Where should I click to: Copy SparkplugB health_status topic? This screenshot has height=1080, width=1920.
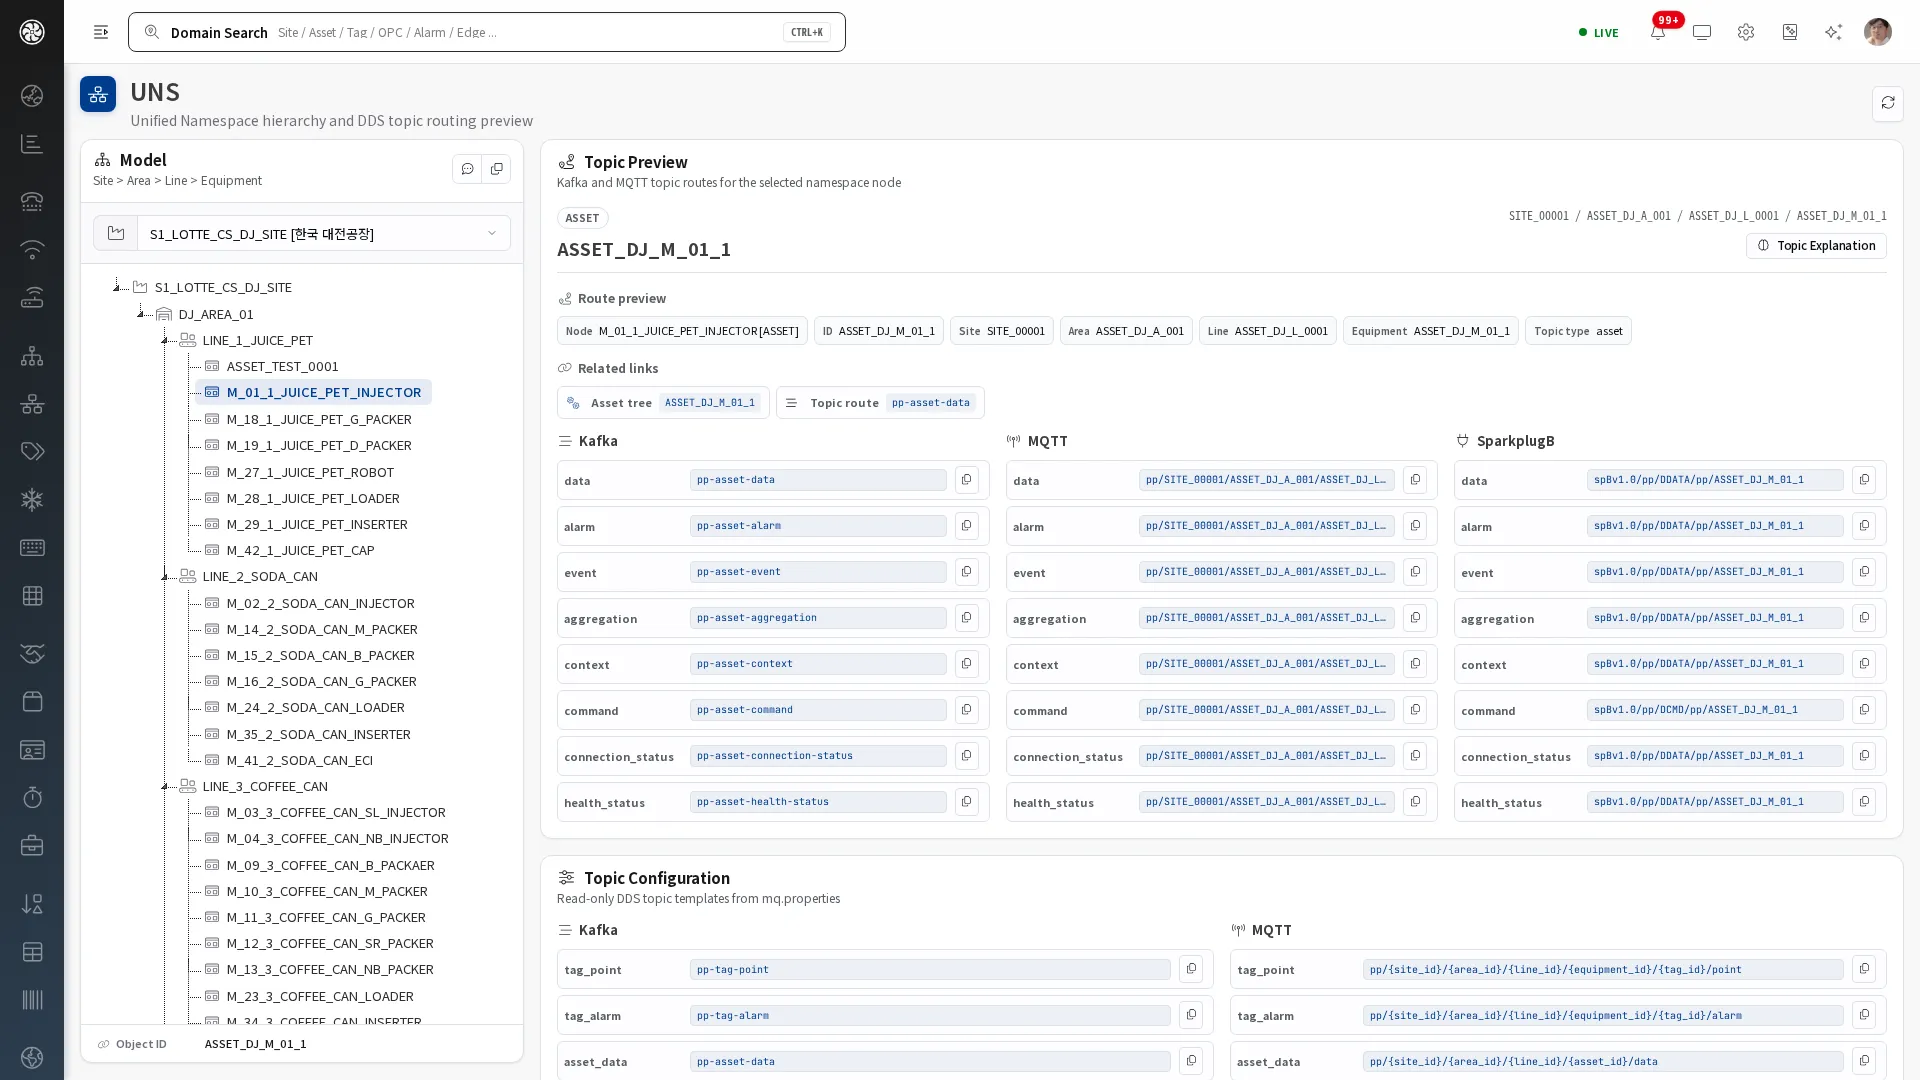[x=1864, y=802]
